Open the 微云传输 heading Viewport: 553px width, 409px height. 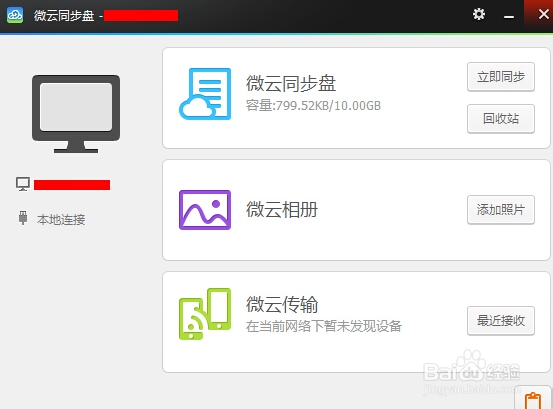pos(282,304)
